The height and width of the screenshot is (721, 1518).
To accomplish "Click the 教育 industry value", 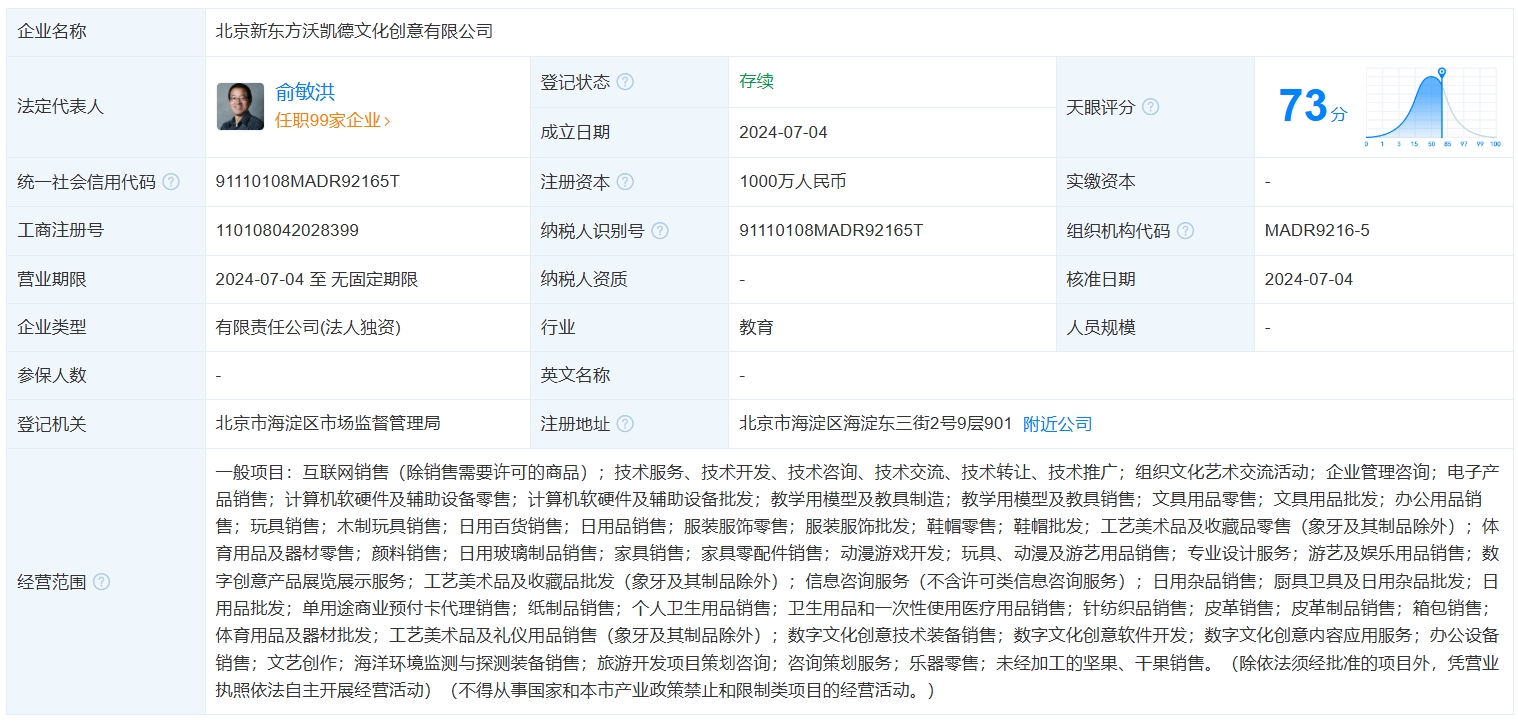I will pyautogui.click(x=756, y=327).
